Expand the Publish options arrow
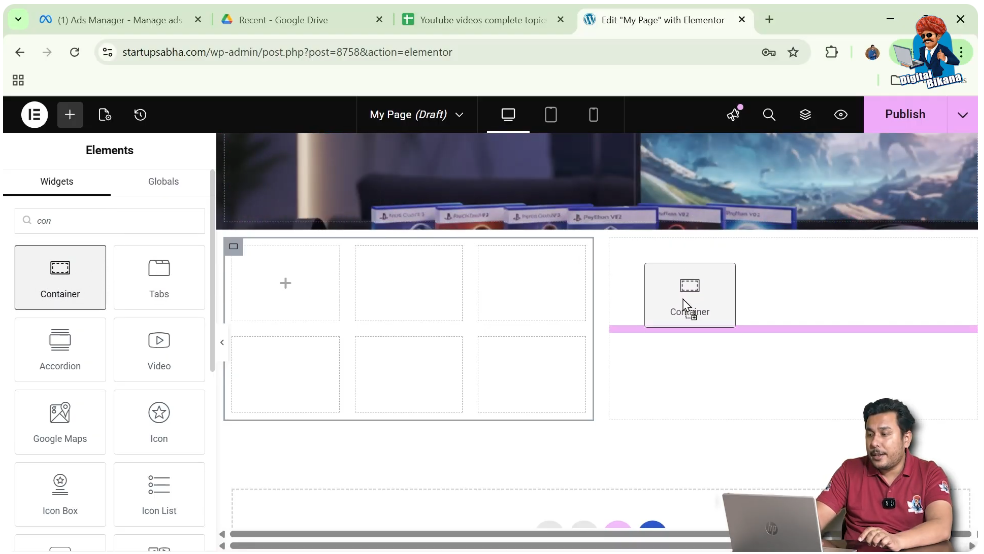984x554 pixels. tap(963, 115)
